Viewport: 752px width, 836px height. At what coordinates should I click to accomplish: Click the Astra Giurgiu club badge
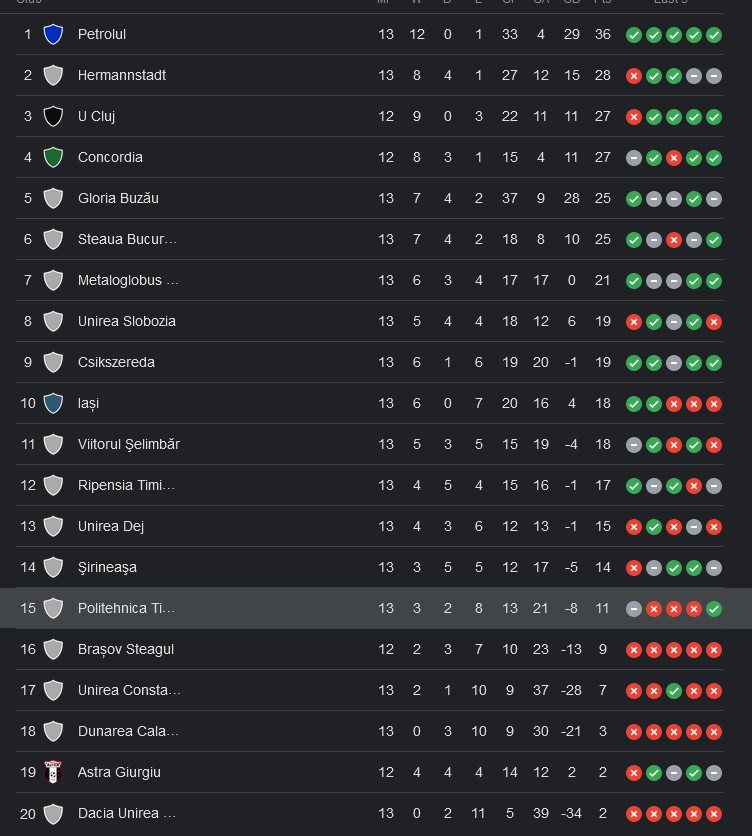coord(53,772)
